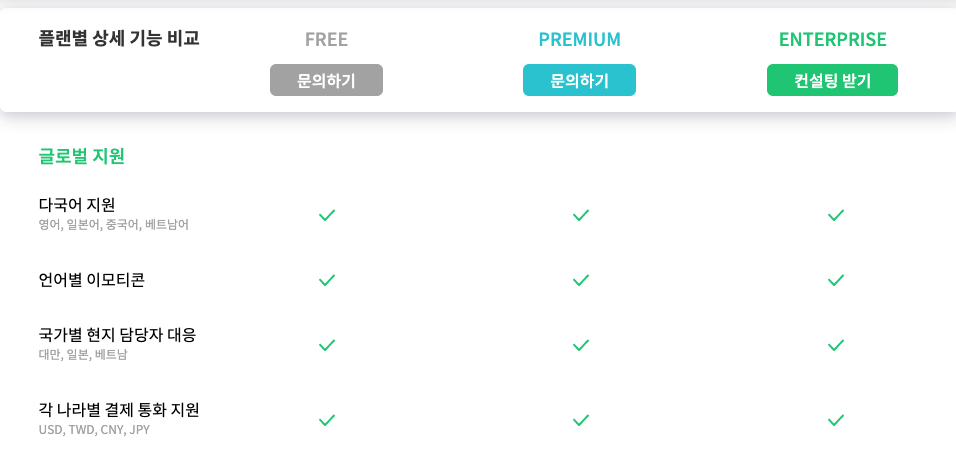The image size is (956, 464).
Task: Click the PREMIUM checkmark for 언어별 이모티콘
Action: pyautogui.click(x=580, y=280)
